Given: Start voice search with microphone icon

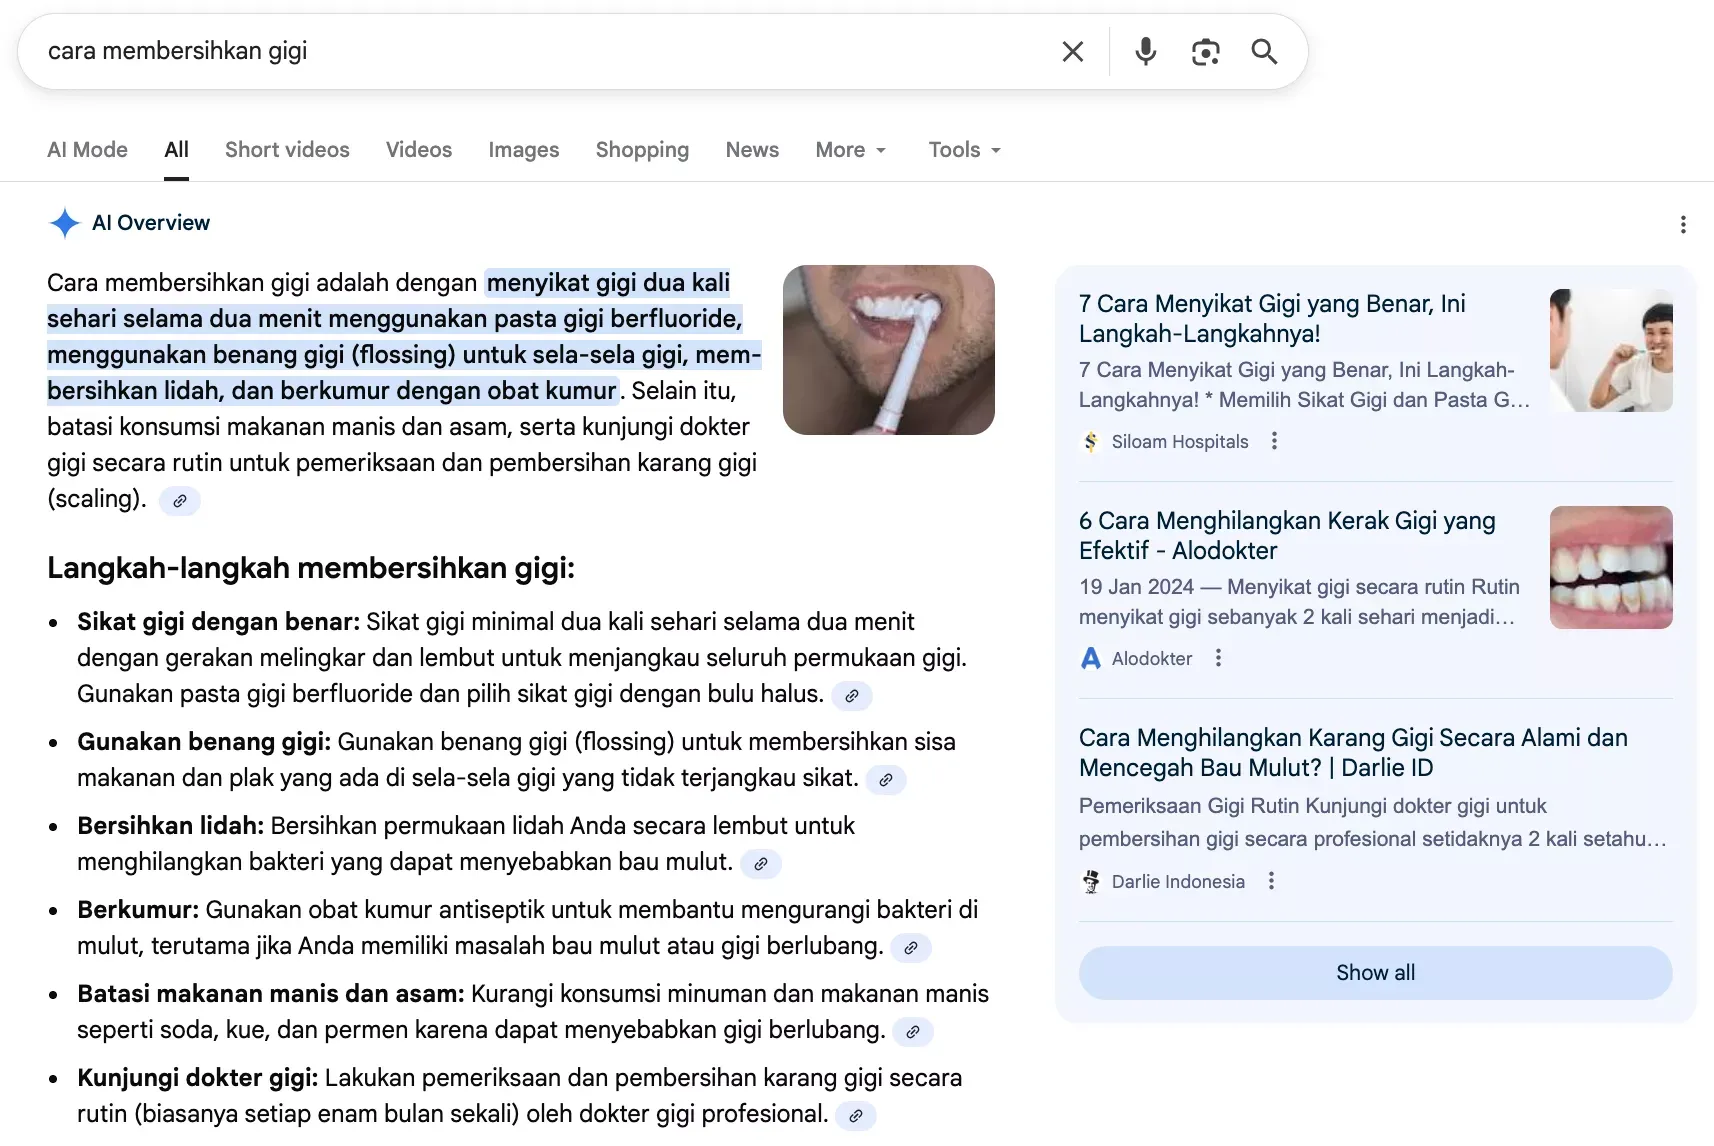Looking at the screenshot, I should [1146, 51].
